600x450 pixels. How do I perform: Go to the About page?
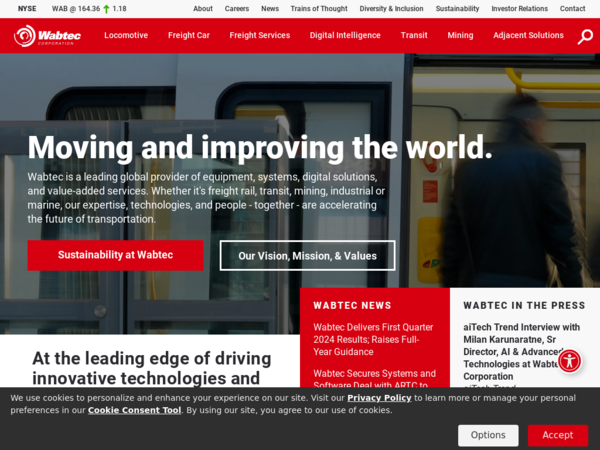coord(203,8)
